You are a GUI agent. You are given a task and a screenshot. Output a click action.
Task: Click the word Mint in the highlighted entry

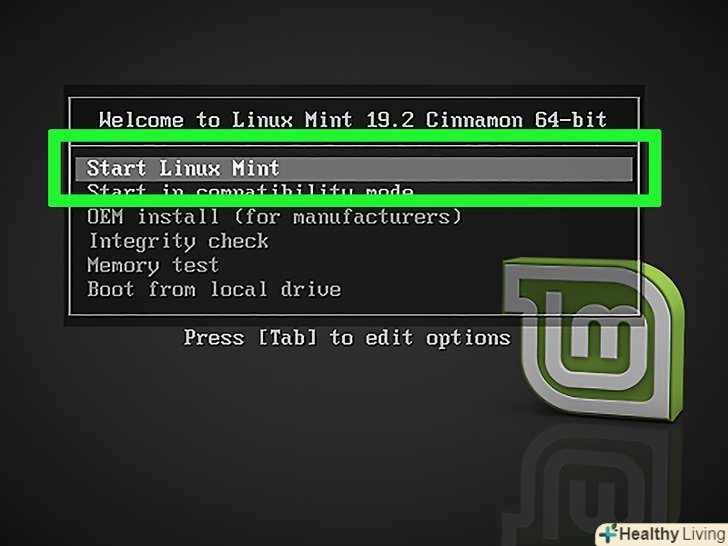click(x=256, y=168)
